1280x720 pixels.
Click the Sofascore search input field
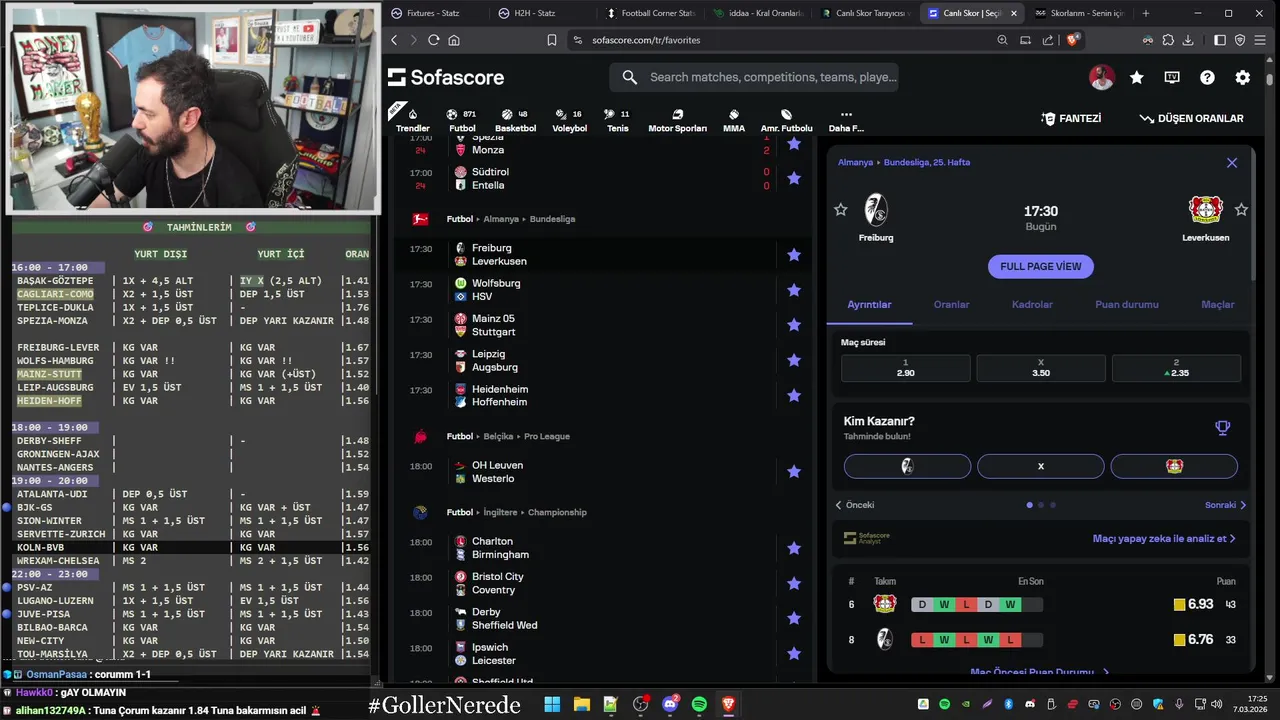pos(754,77)
